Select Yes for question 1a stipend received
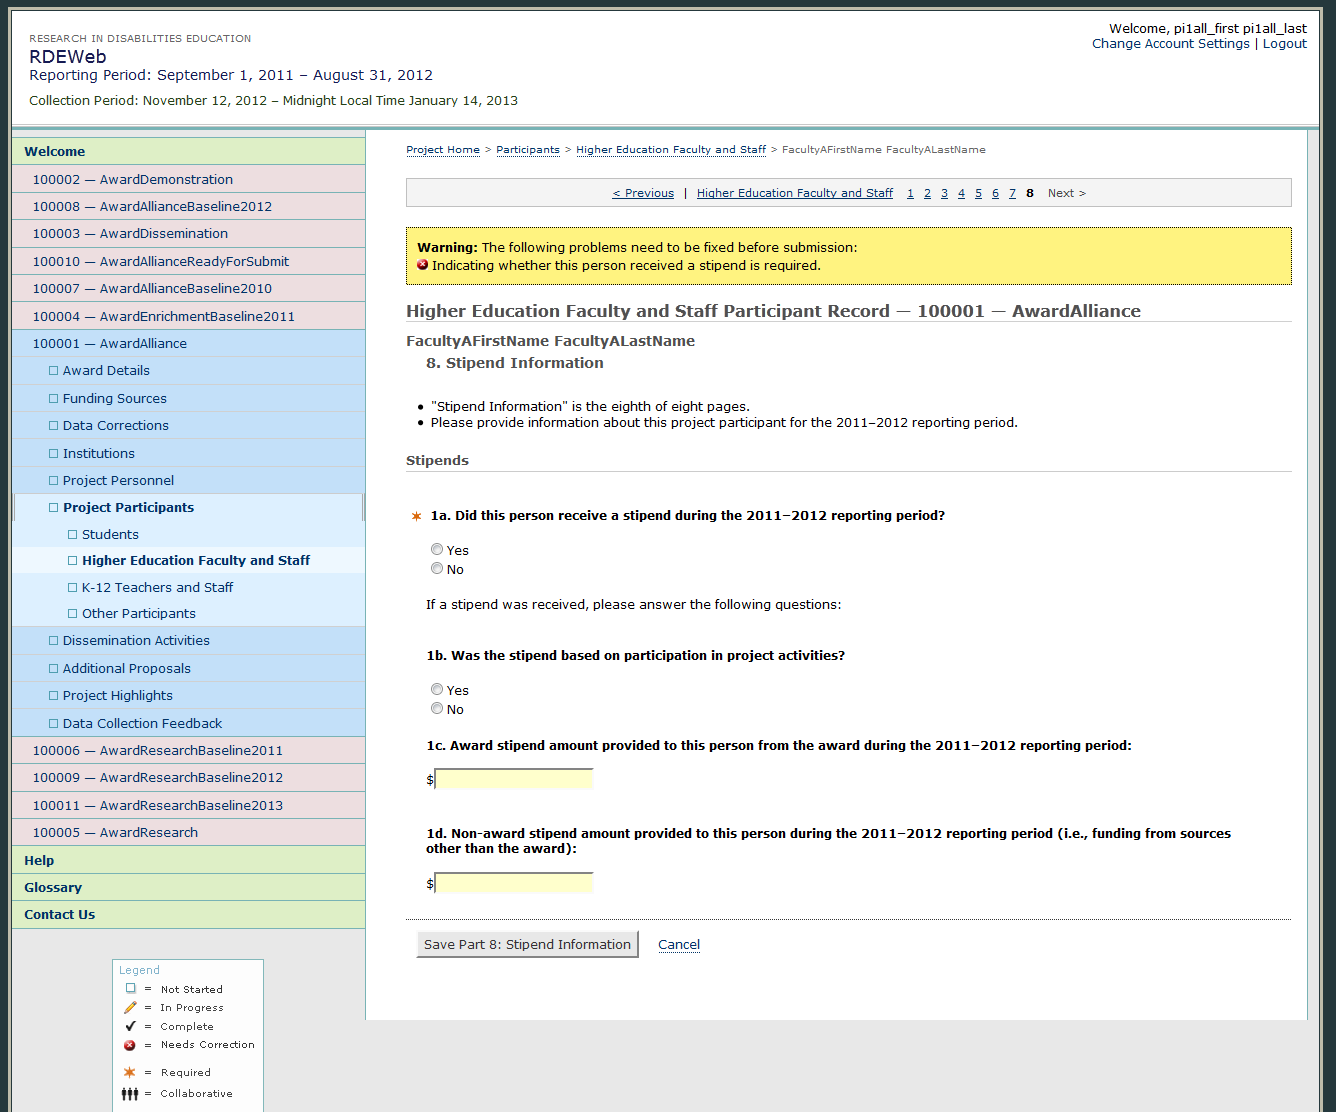1336x1112 pixels. point(437,549)
